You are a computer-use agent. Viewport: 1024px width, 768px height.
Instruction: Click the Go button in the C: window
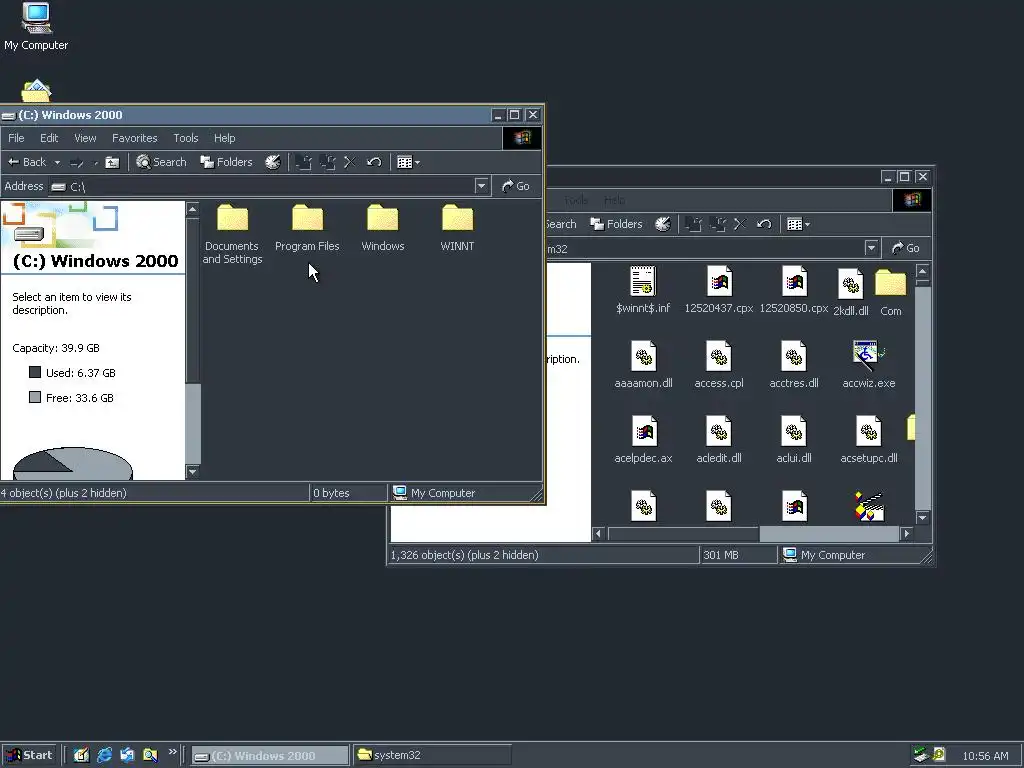tap(515, 186)
